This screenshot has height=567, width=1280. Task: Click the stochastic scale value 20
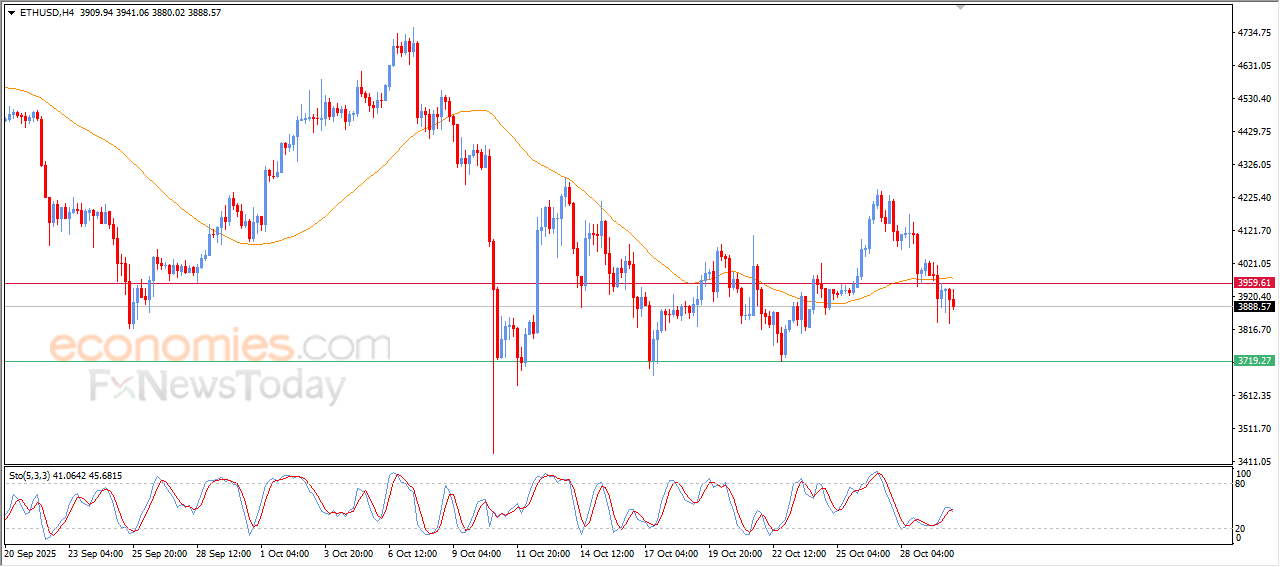(x=1241, y=528)
